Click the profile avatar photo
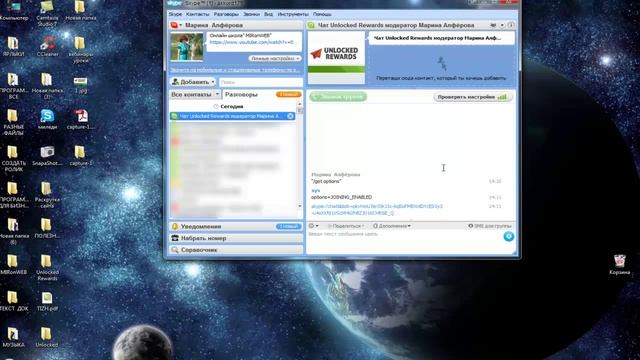The width and height of the screenshot is (640, 360). coord(187,47)
